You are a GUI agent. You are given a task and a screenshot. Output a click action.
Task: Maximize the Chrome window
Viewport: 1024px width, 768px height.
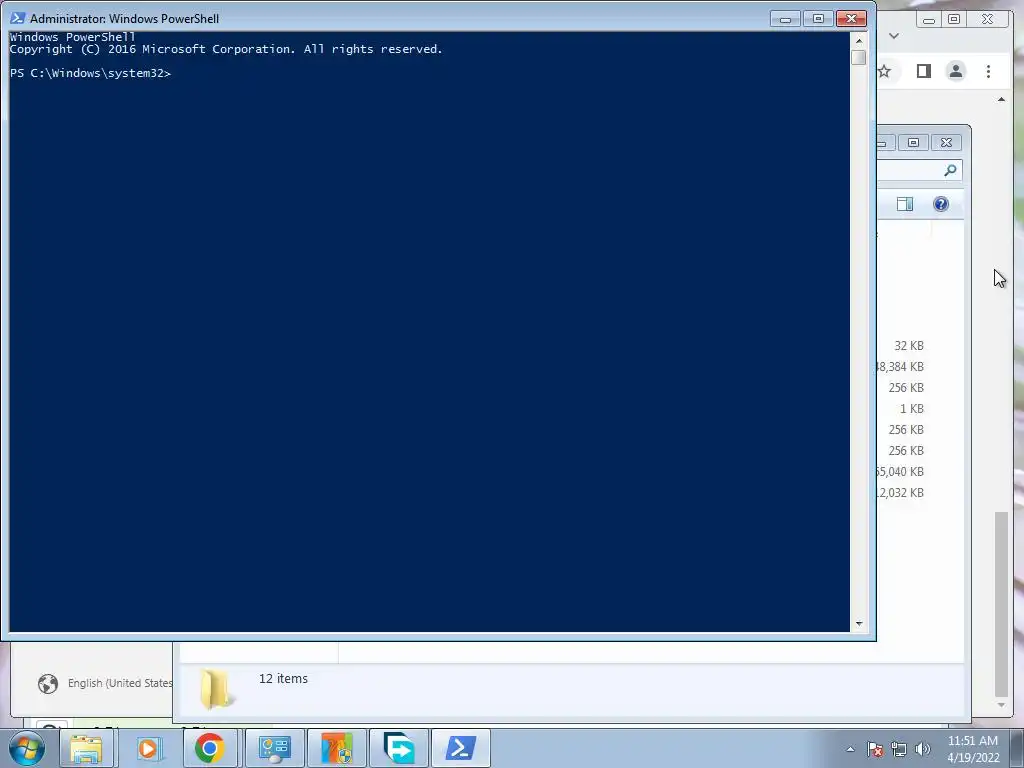point(954,19)
